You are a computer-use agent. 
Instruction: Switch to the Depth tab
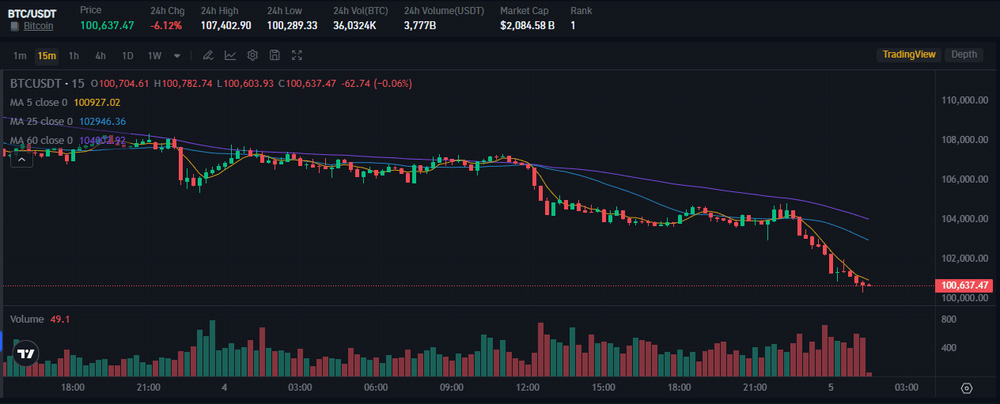click(x=964, y=55)
